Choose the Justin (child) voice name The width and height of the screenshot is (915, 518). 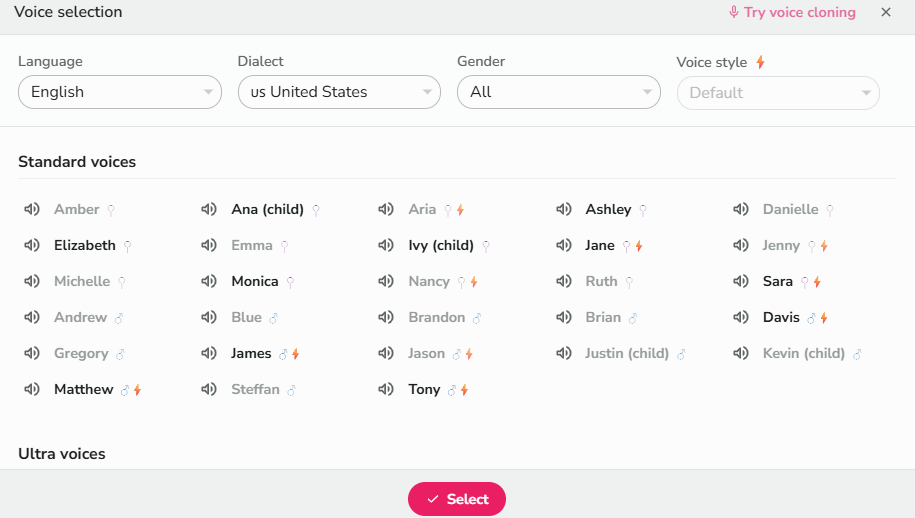[x=627, y=354]
